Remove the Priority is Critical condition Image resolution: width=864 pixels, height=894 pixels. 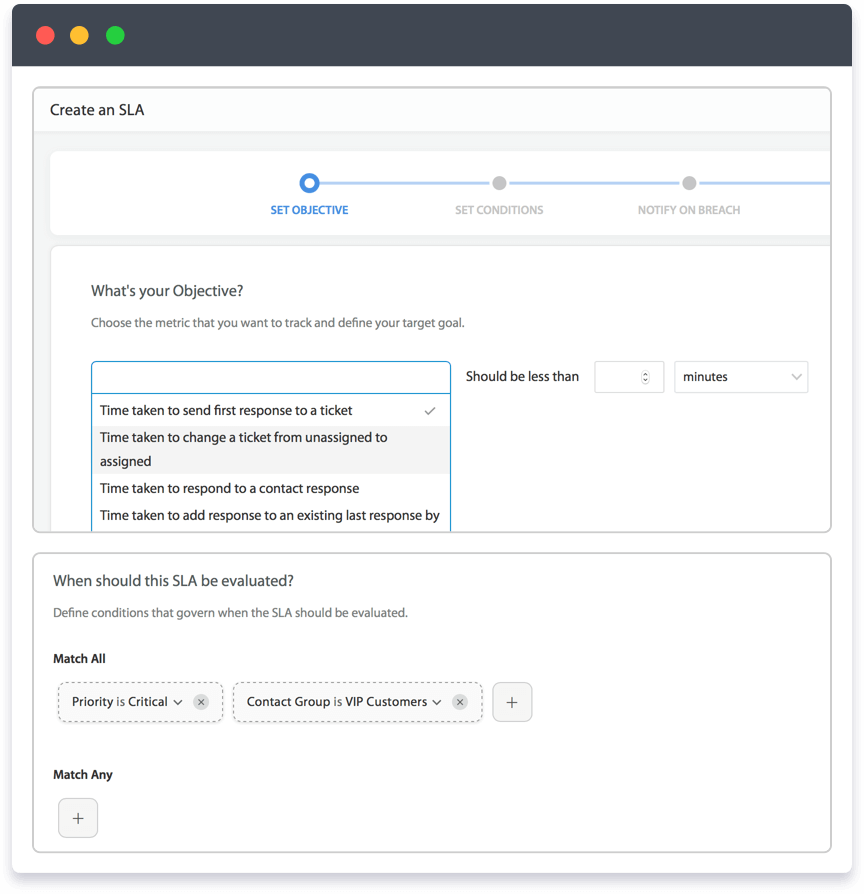[200, 702]
